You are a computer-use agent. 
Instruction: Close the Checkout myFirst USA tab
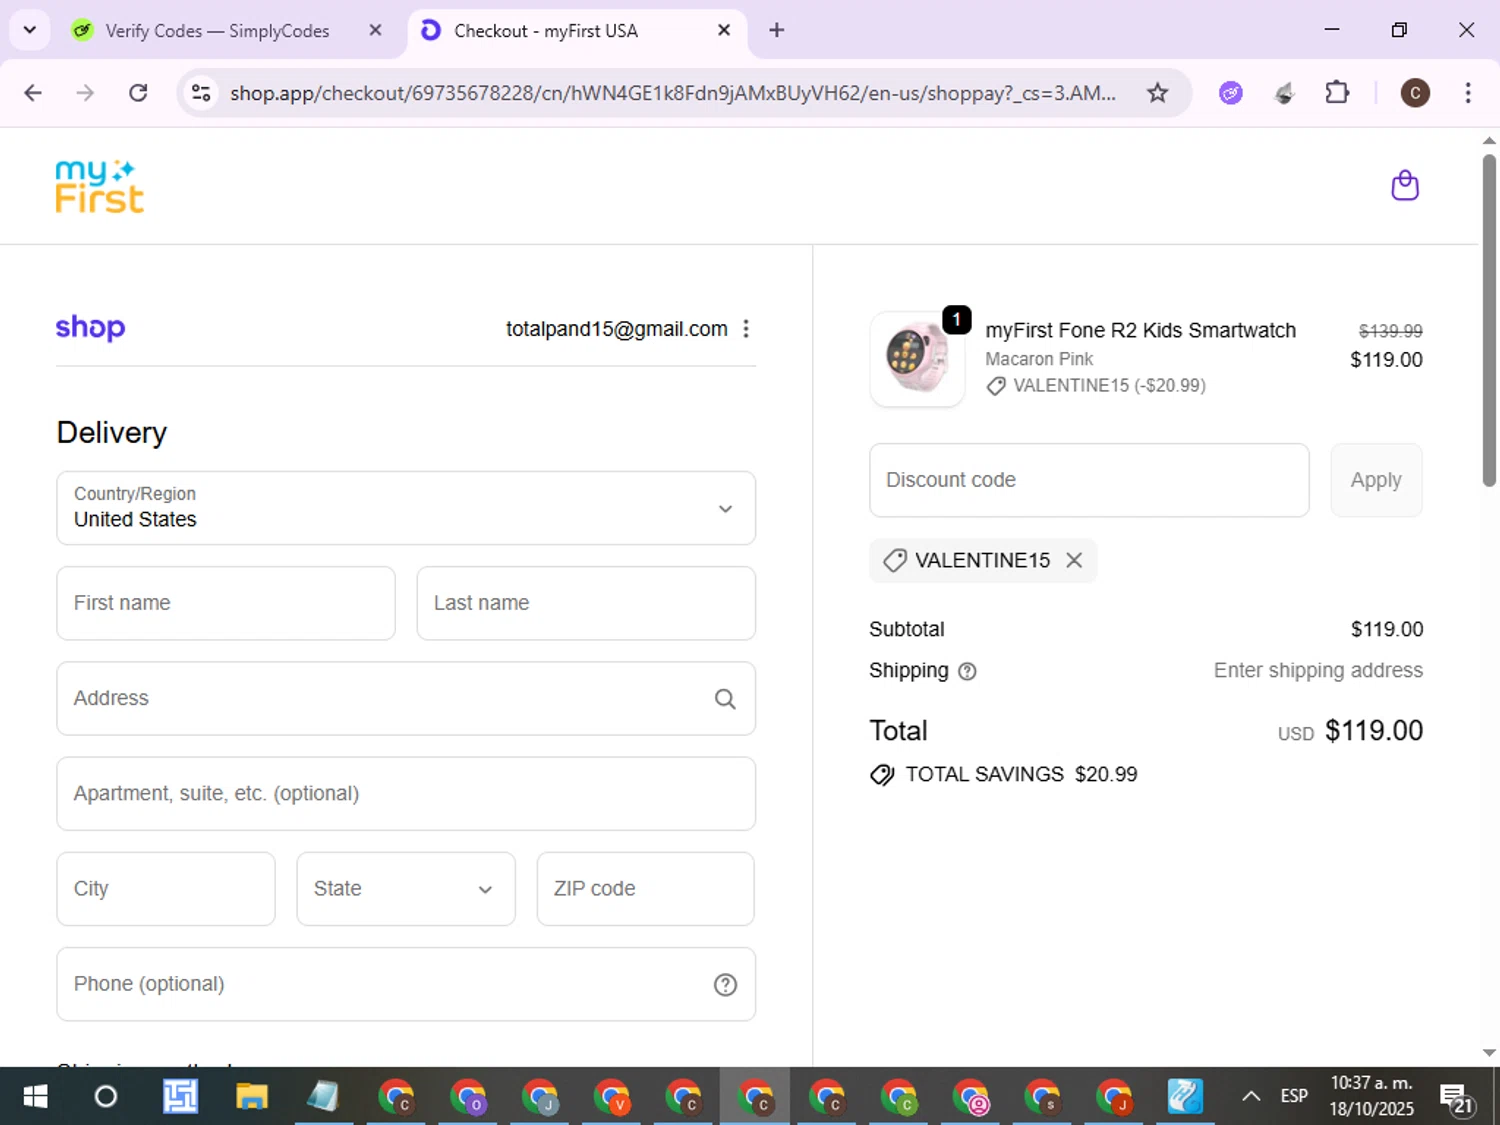click(x=724, y=30)
